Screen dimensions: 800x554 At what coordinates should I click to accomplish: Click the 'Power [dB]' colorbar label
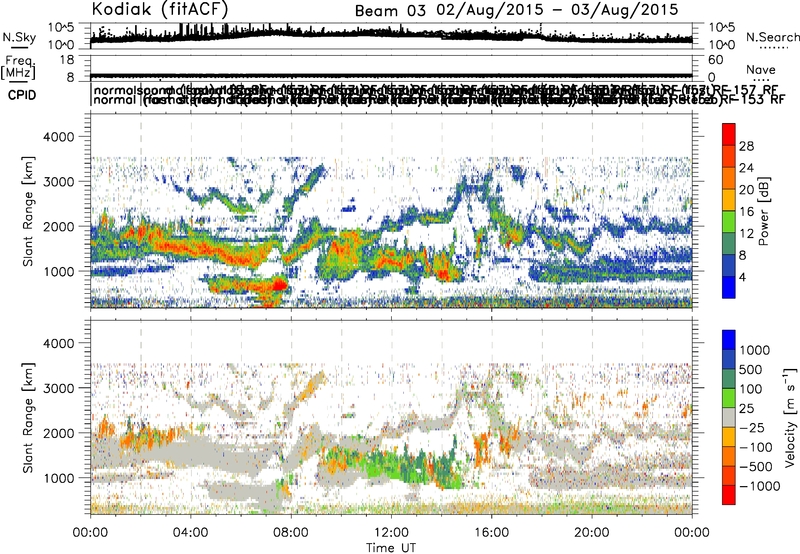[x=763, y=211]
